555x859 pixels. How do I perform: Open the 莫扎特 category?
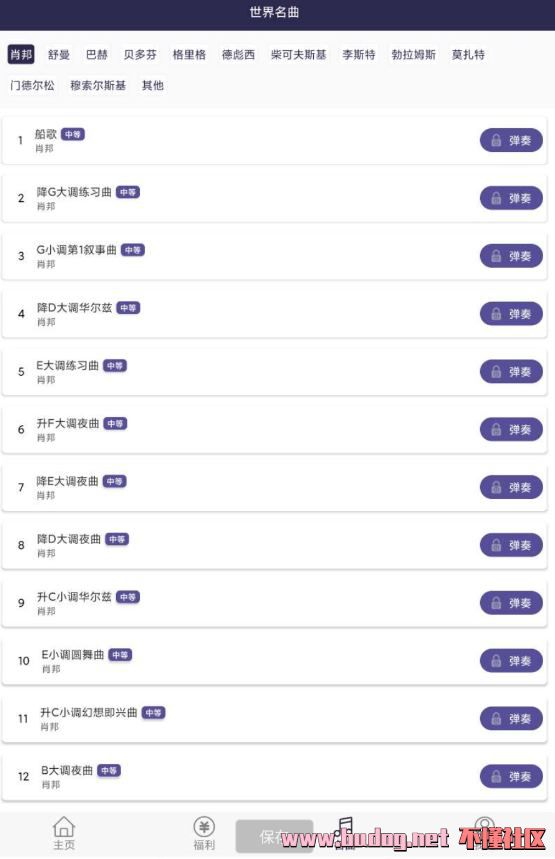(x=468, y=54)
